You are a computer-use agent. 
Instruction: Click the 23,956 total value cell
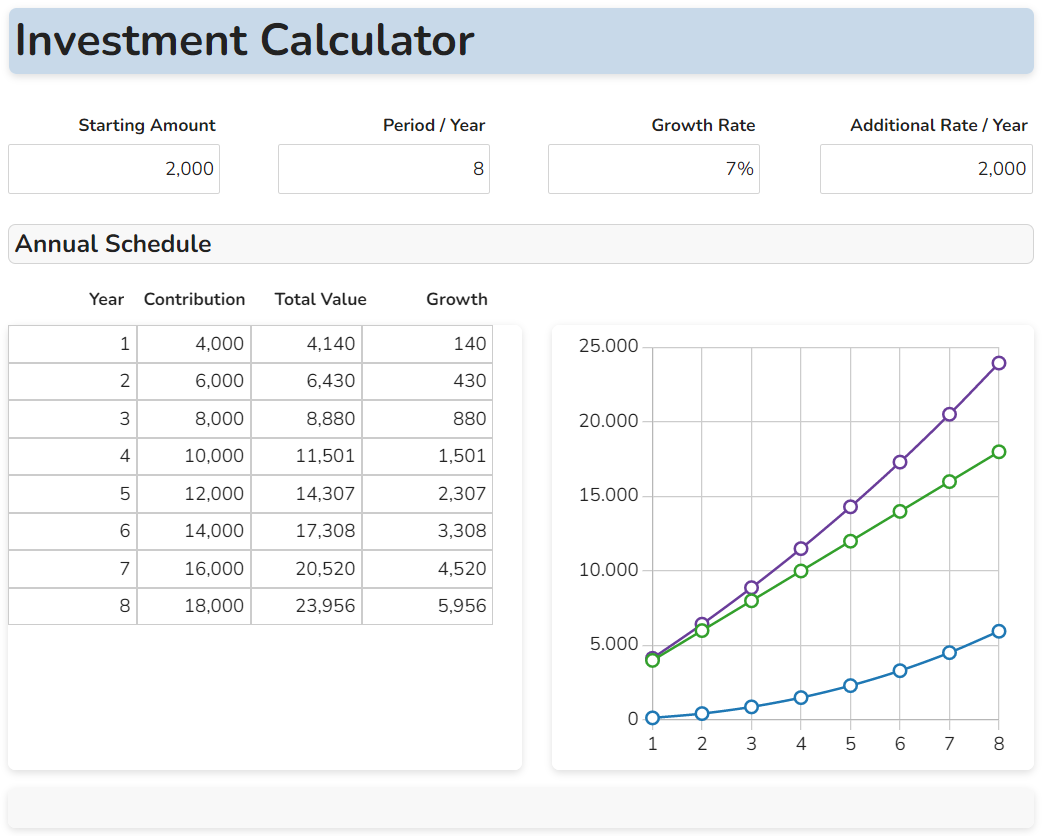[307, 606]
